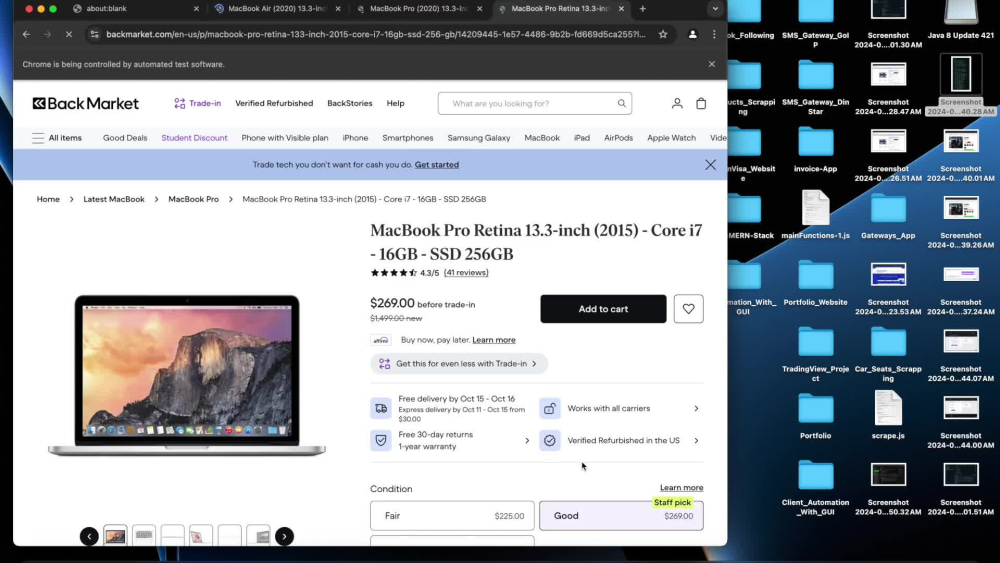
Task: Close the automated test software notice
Action: coord(712,64)
